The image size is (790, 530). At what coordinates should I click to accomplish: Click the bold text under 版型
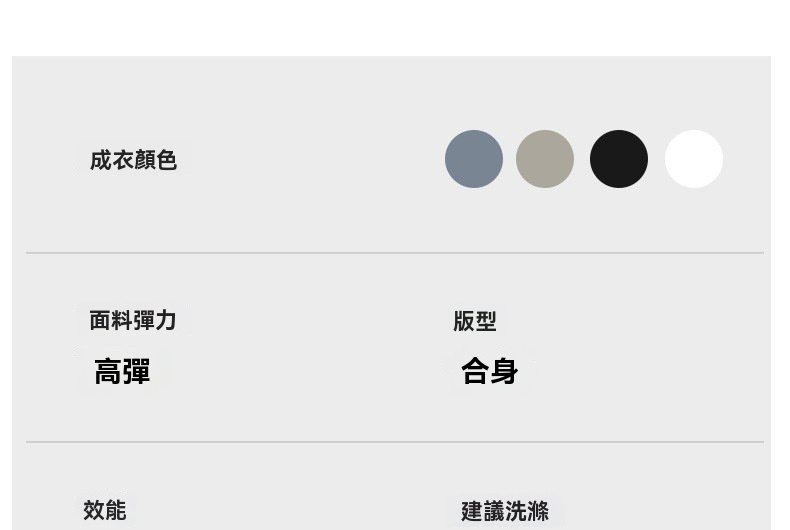coord(490,372)
